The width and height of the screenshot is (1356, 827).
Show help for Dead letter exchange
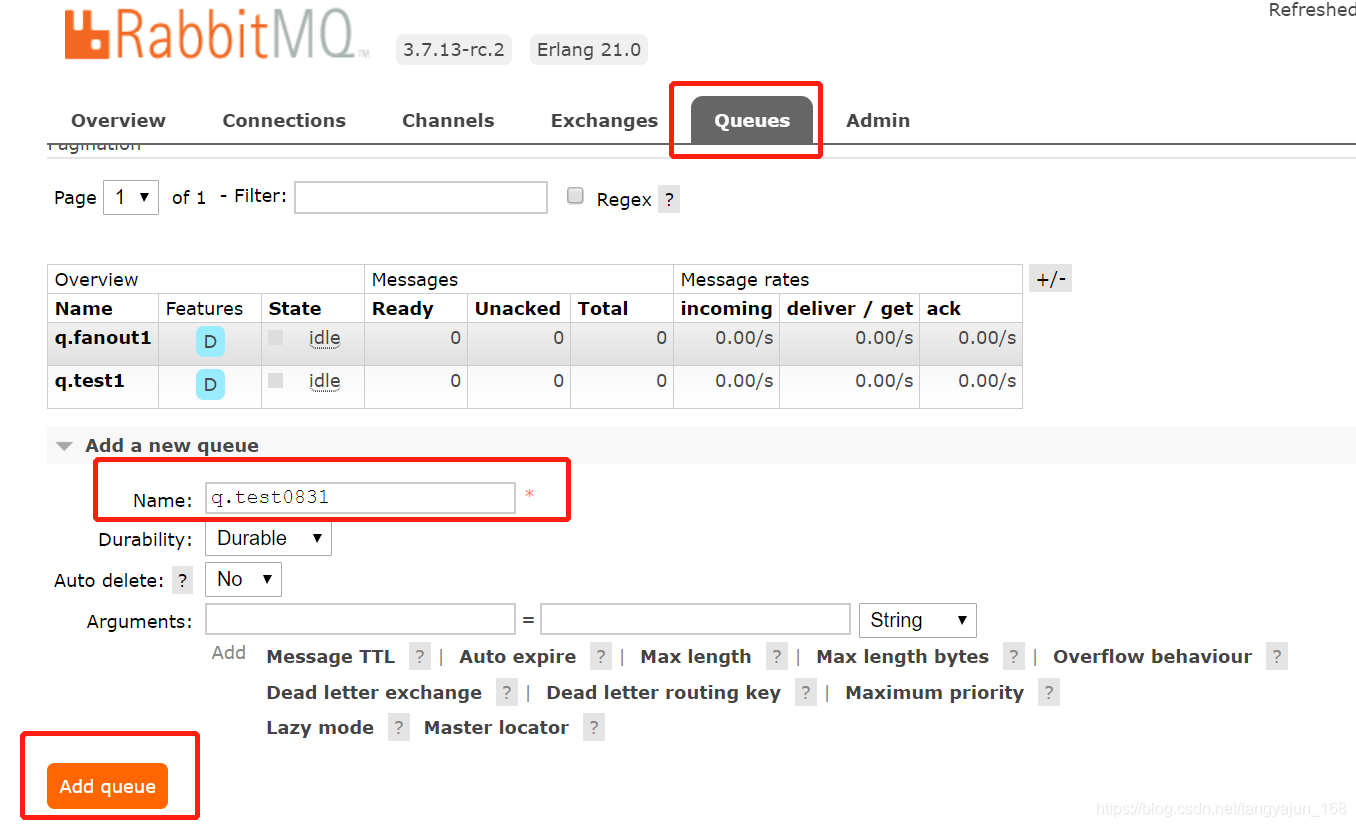(x=507, y=693)
